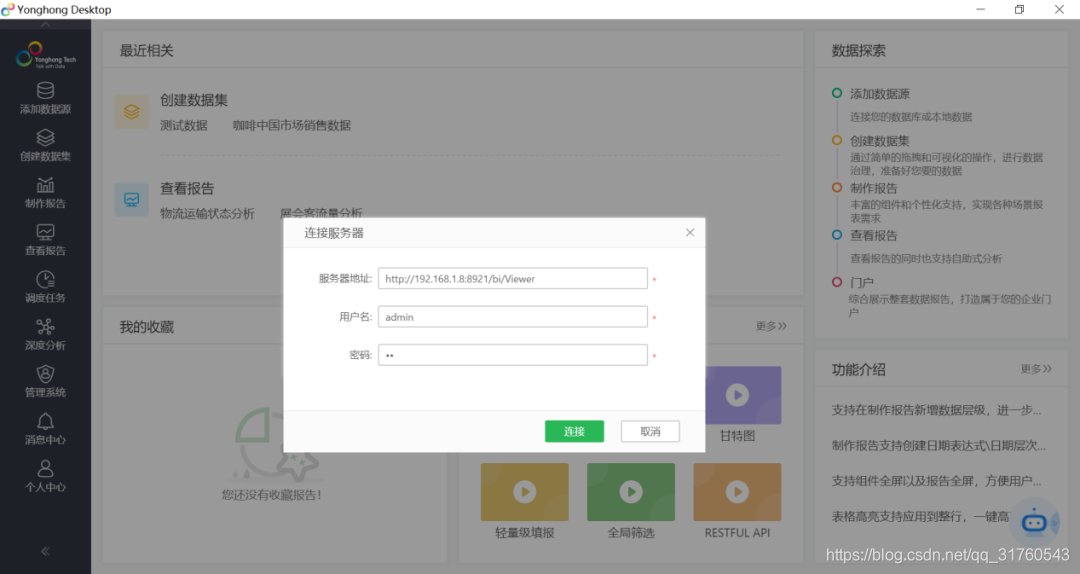Minimize the Yonghong Desktop window
Viewport: 1080px width, 574px height.
(980, 10)
